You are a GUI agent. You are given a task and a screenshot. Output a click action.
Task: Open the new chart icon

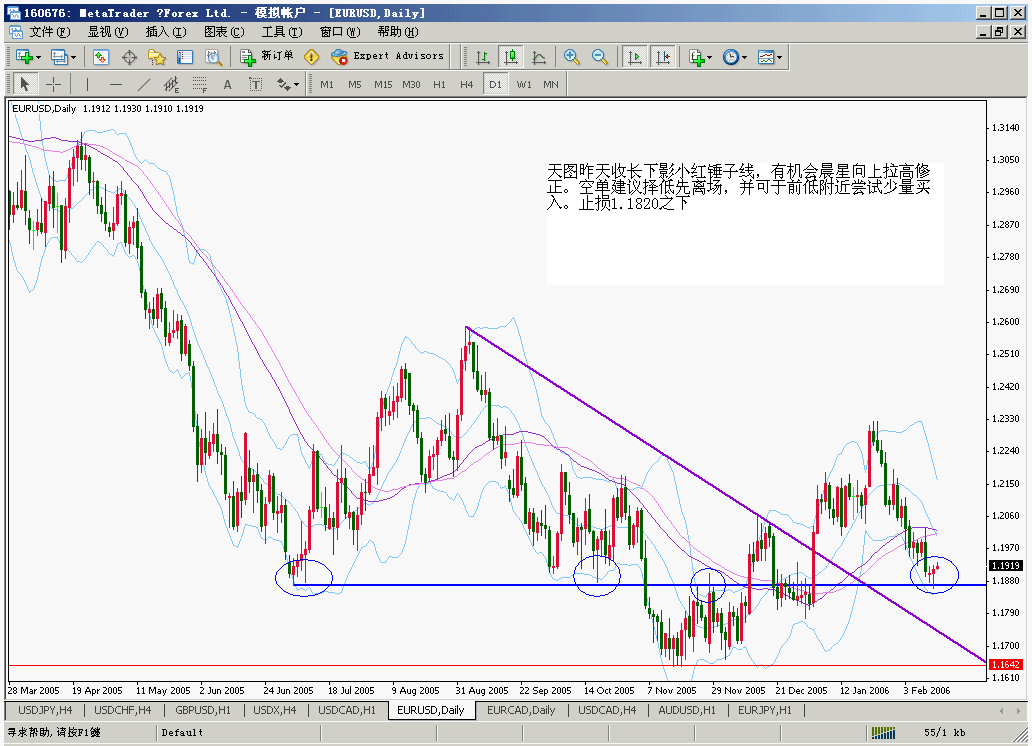click(x=24, y=57)
